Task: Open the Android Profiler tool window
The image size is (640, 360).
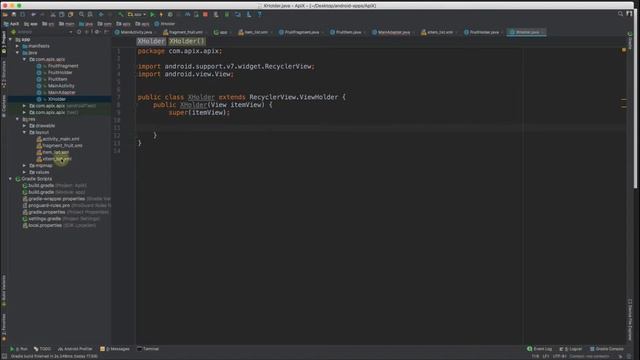Action: point(75,349)
